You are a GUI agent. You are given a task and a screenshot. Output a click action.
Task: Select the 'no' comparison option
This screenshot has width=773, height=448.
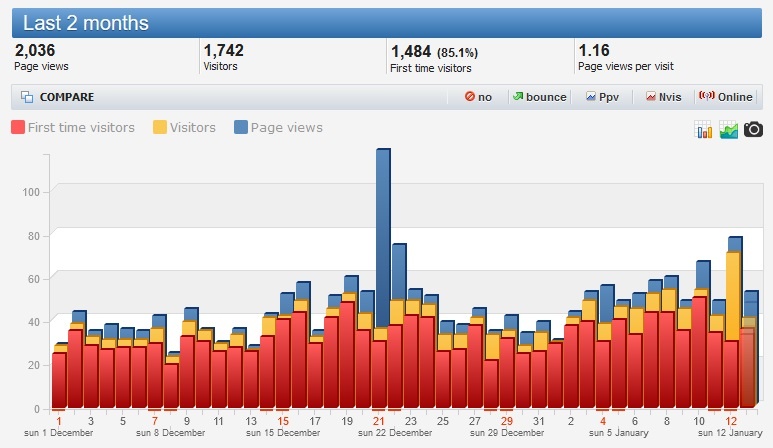coord(478,97)
